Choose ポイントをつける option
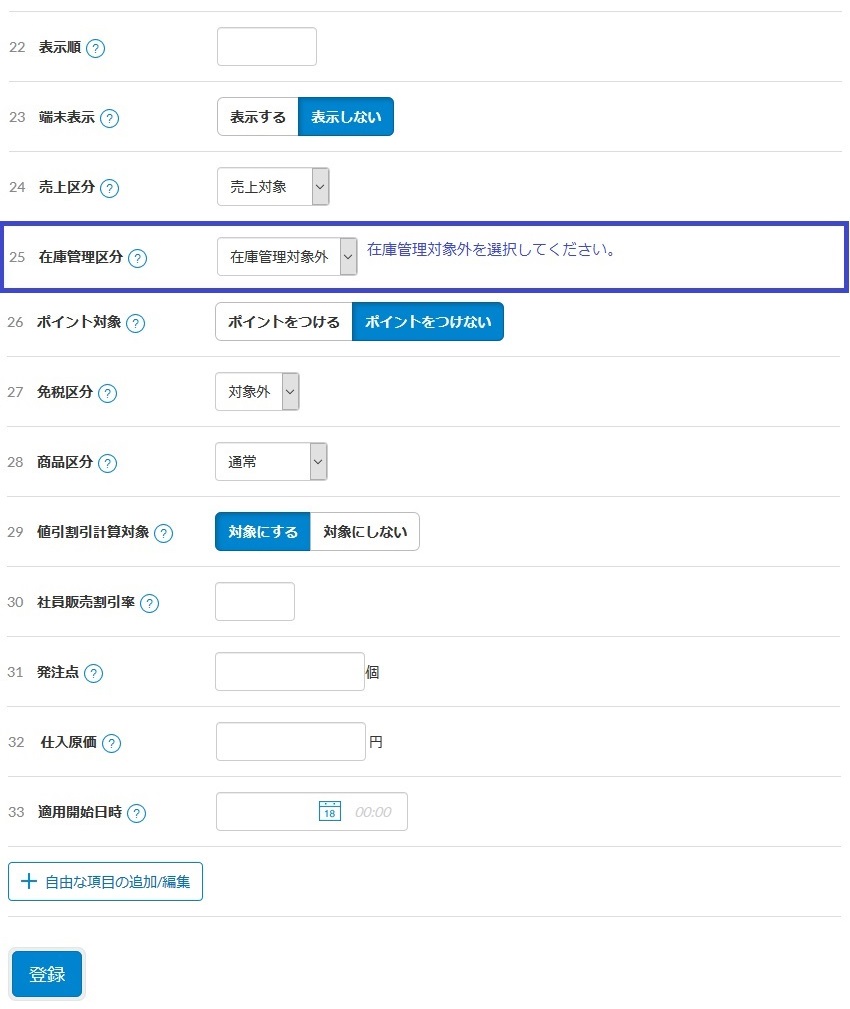This screenshot has height=1009, width=850. pyautogui.click(x=284, y=322)
